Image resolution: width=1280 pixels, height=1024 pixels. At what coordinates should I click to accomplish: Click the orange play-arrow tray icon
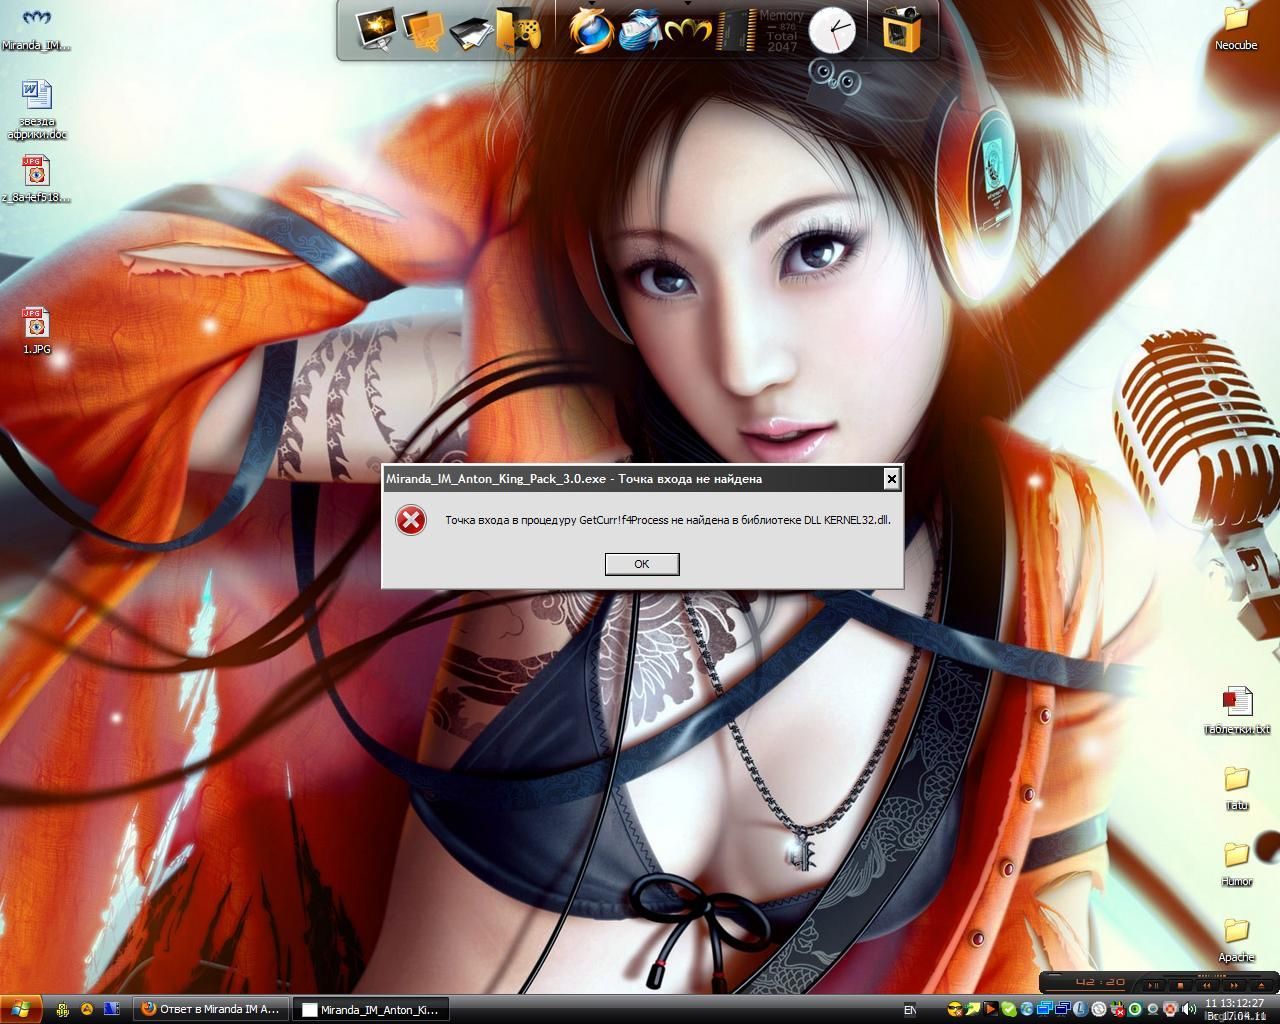click(x=990, y=1009)
